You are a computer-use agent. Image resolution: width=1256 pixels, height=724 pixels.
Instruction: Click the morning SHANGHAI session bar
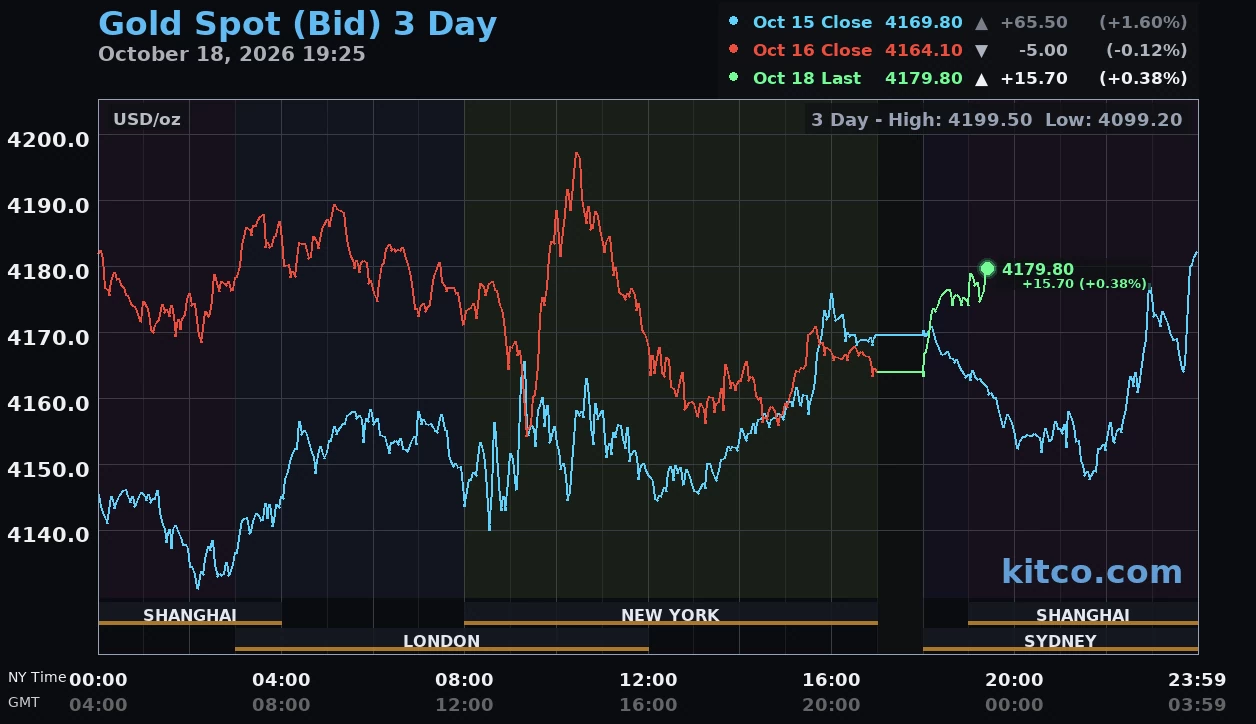[x=190, y=614]
